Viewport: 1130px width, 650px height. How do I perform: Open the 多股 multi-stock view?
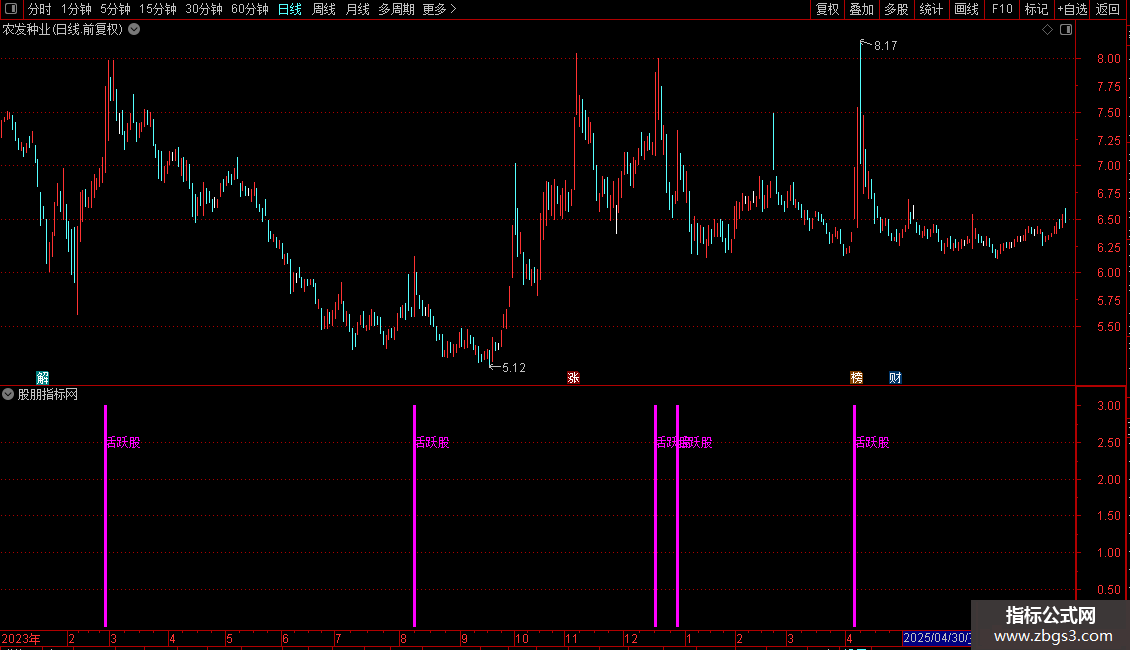coord(896,9)
